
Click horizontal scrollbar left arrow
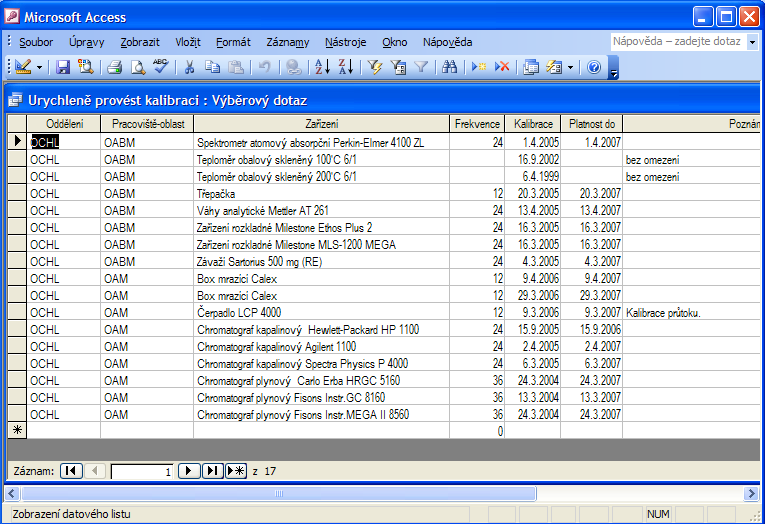coord(12,493)
